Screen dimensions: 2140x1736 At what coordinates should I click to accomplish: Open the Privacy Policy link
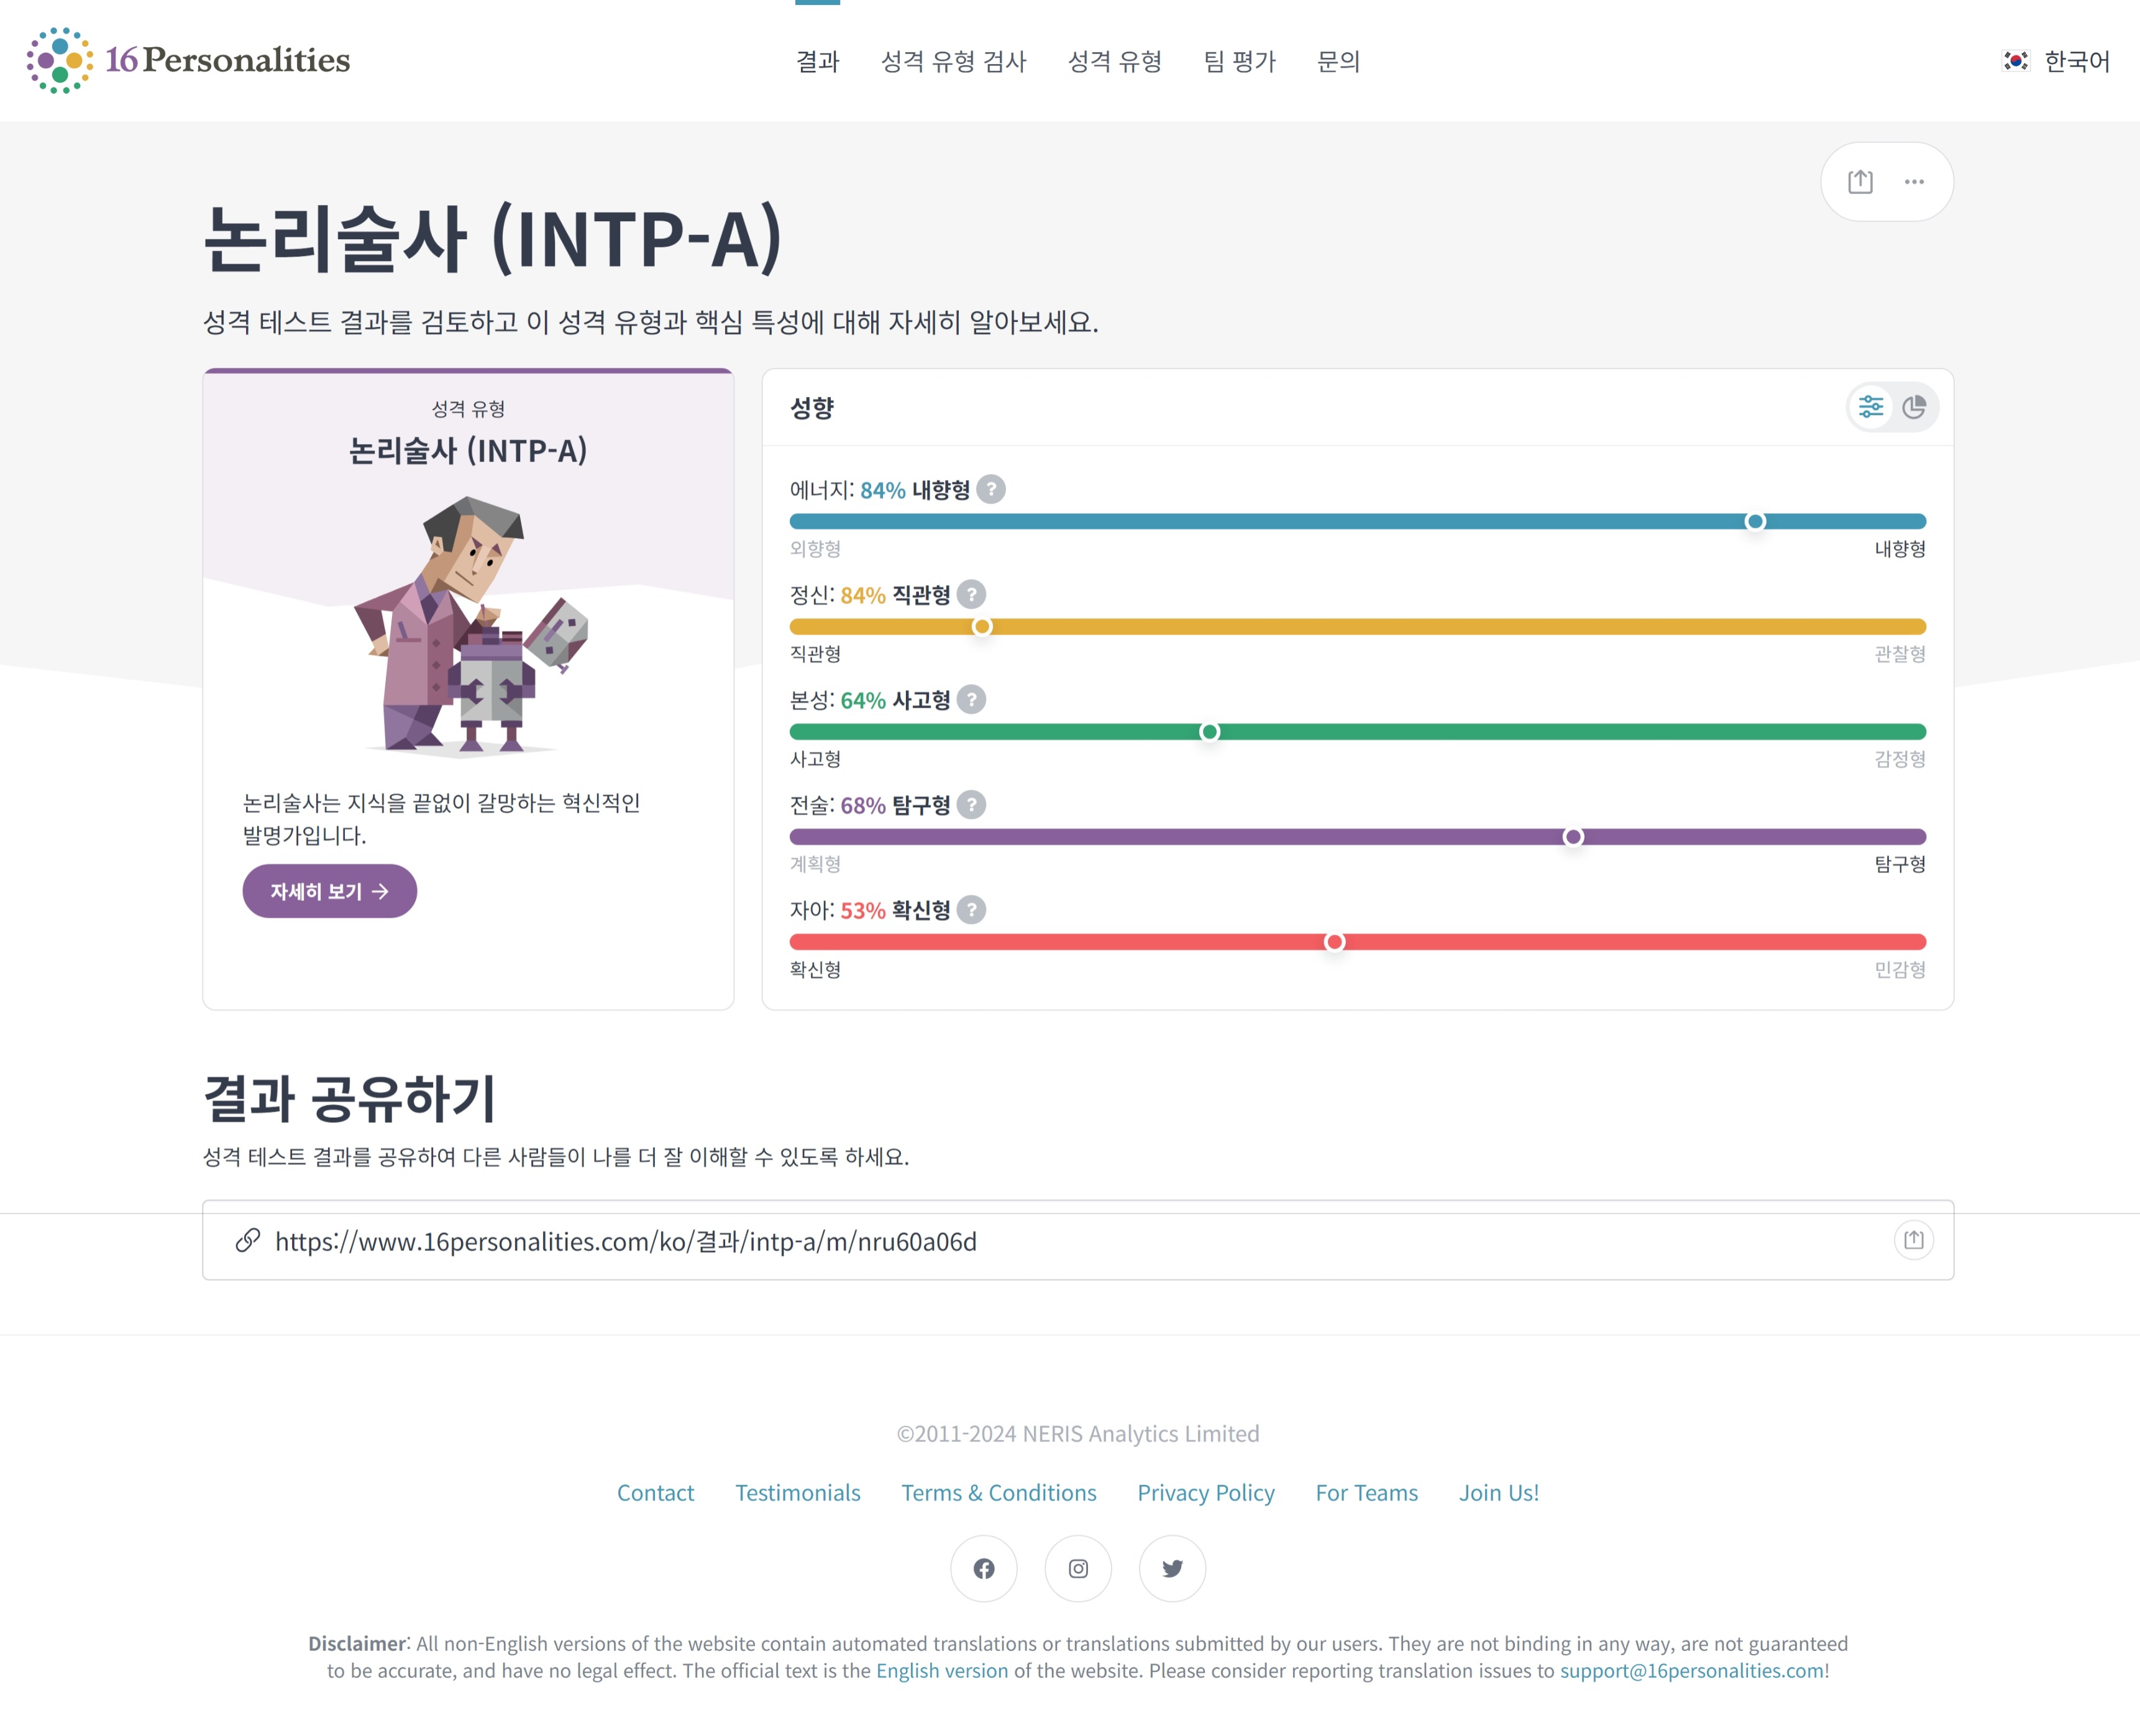[1205, 1493]
